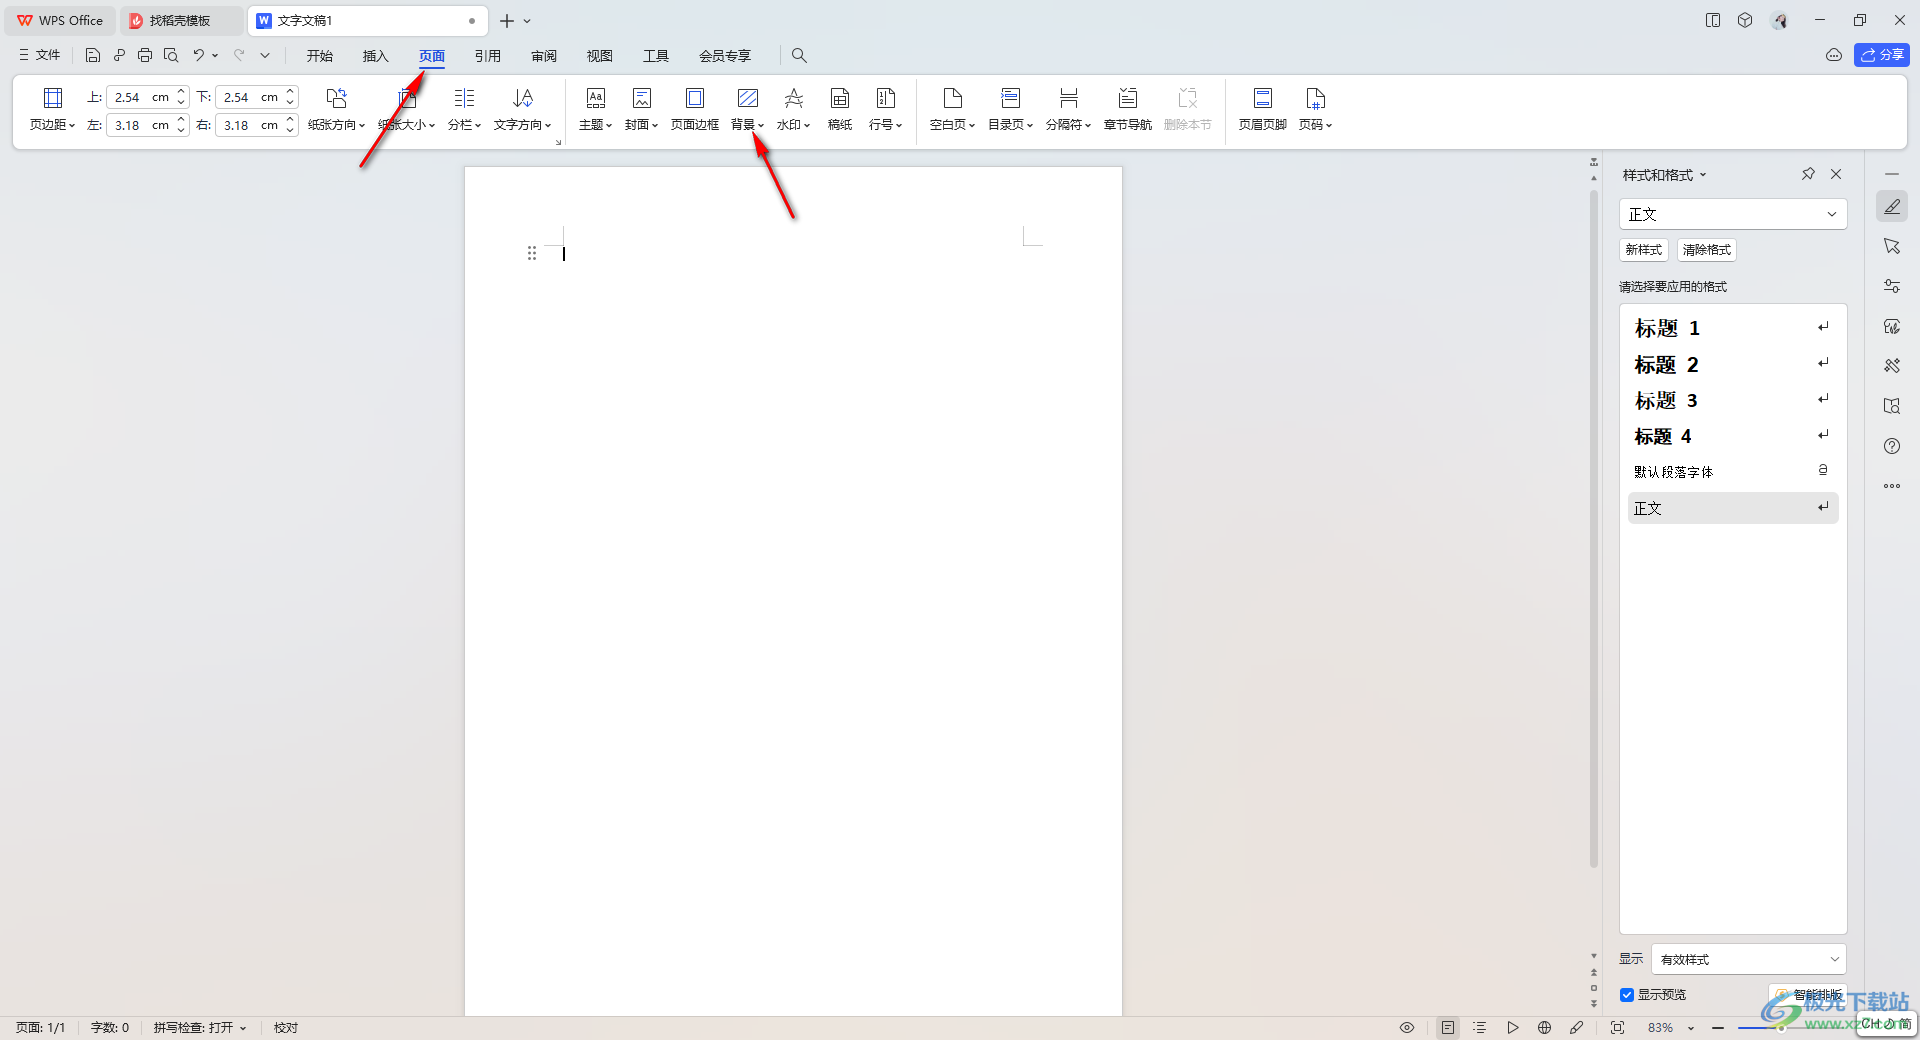
Task: Toggle the 显示预览 checkbox
Action: click(x=1627, y=994)
